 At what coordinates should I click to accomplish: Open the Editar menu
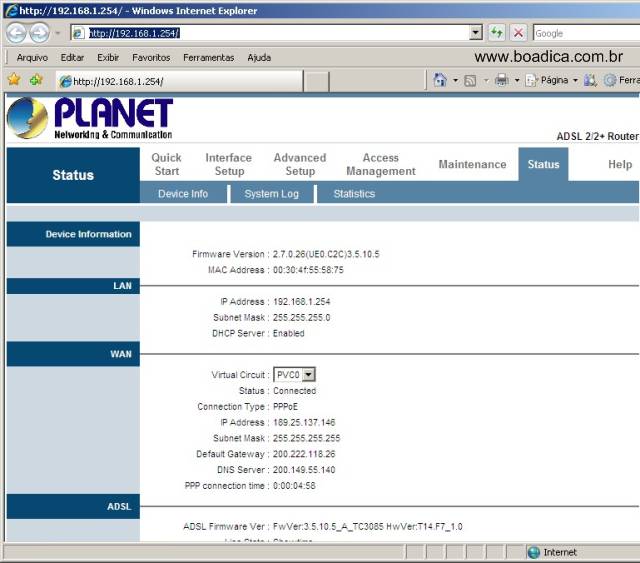(x=72, y=58)
